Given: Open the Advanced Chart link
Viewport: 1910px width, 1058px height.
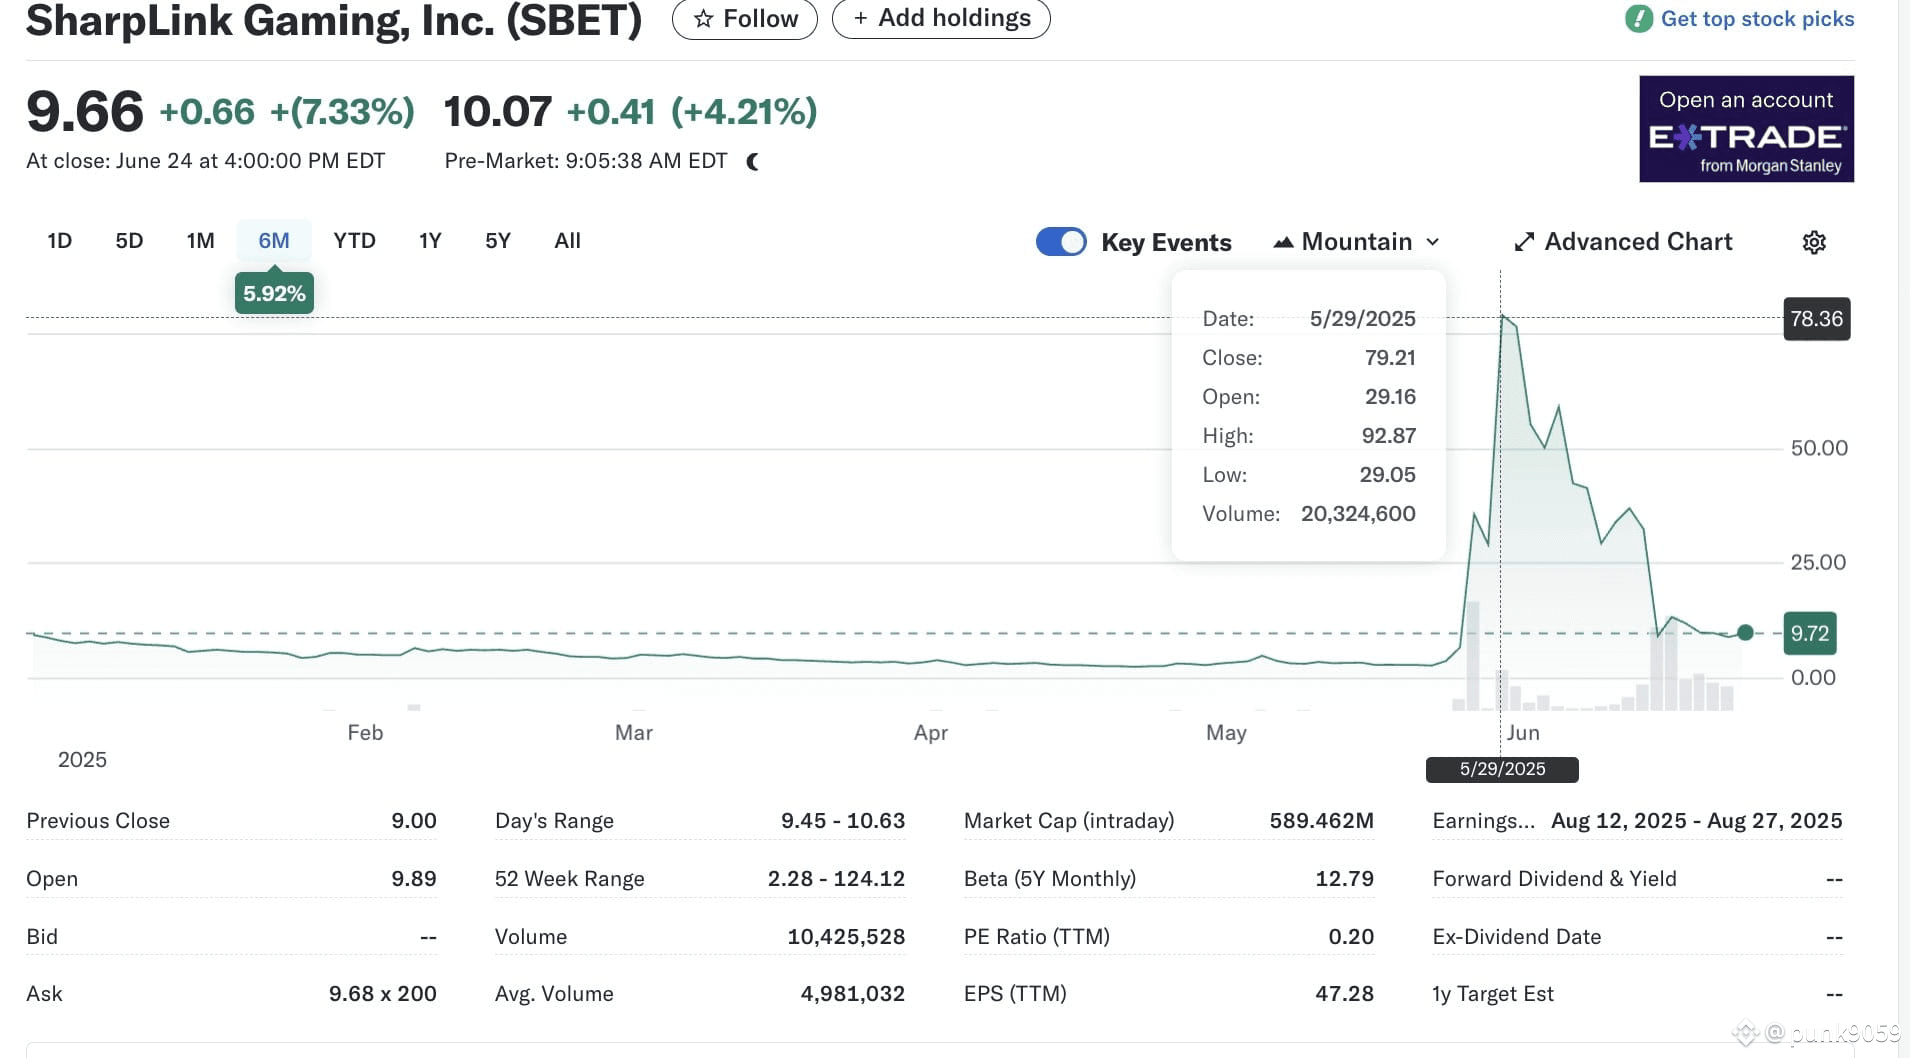Looking at the screenshot, I should click(x=1623, y=242).
